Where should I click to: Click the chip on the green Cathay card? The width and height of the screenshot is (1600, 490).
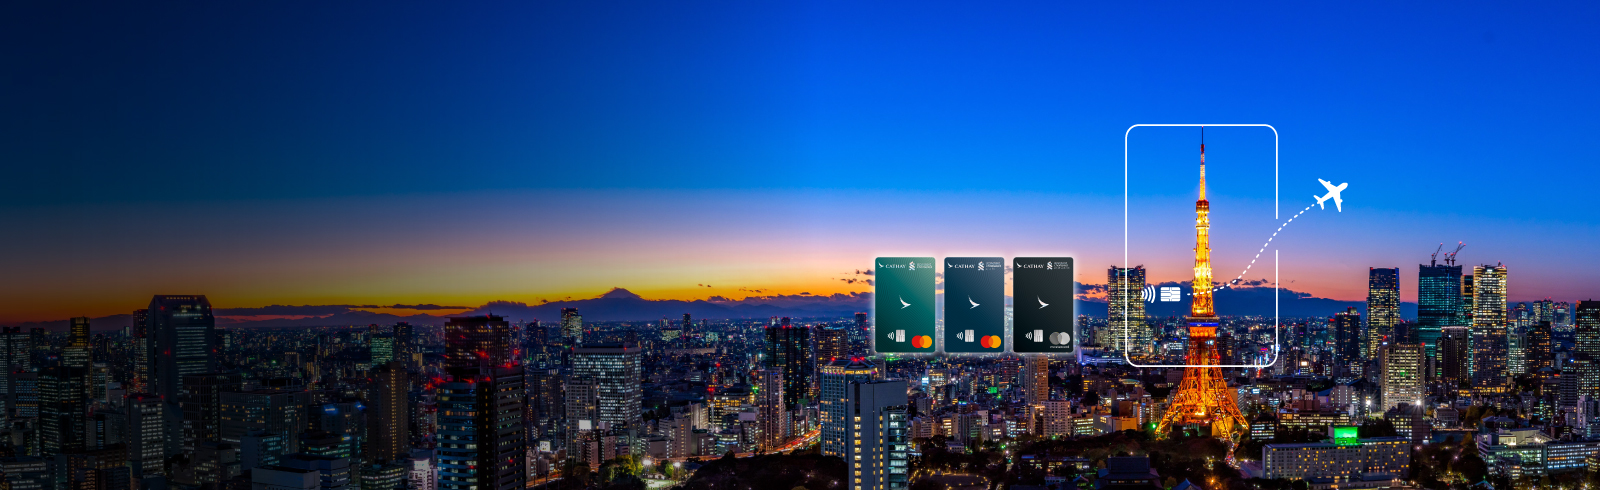[900, 336]
